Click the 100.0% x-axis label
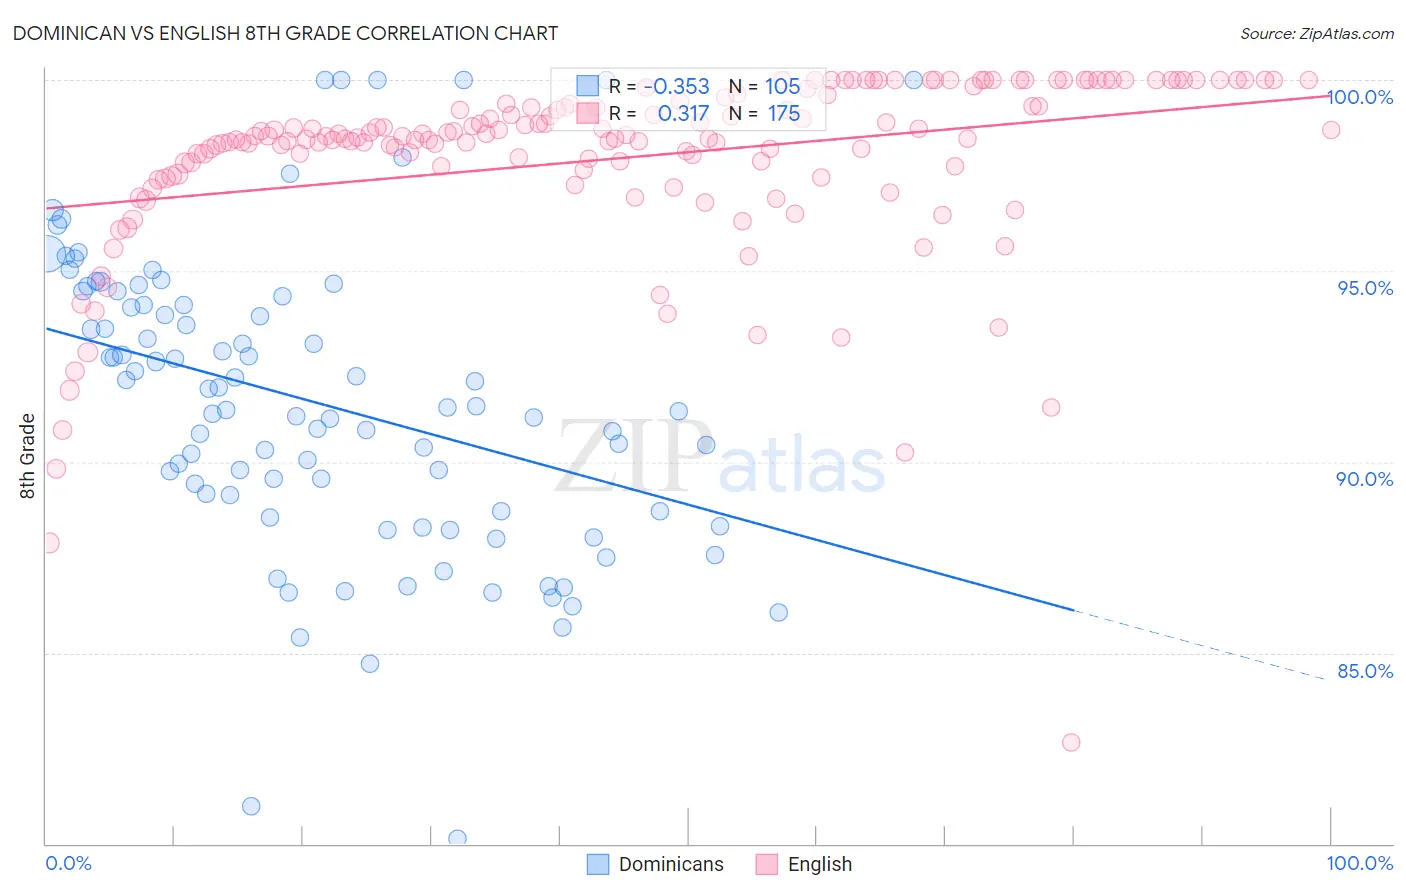This screenshot has height=892, width=1406. pos(1360,863)
